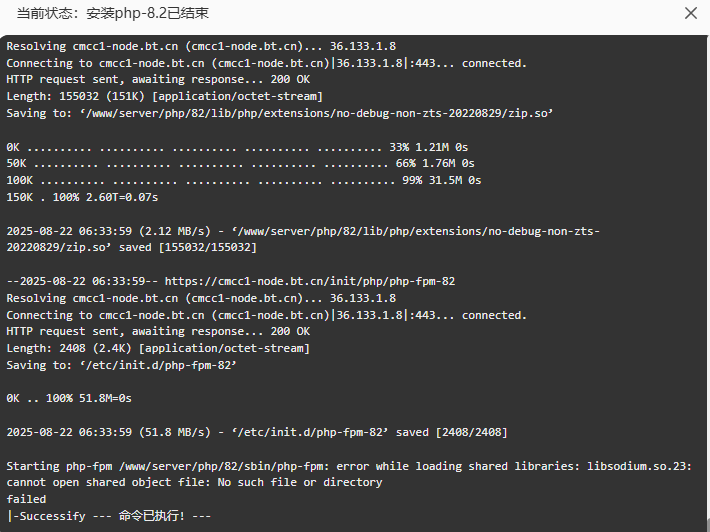Click the libsodium.so.23 error message line
The image size is (710, 532).
click(x=349, y=466)
